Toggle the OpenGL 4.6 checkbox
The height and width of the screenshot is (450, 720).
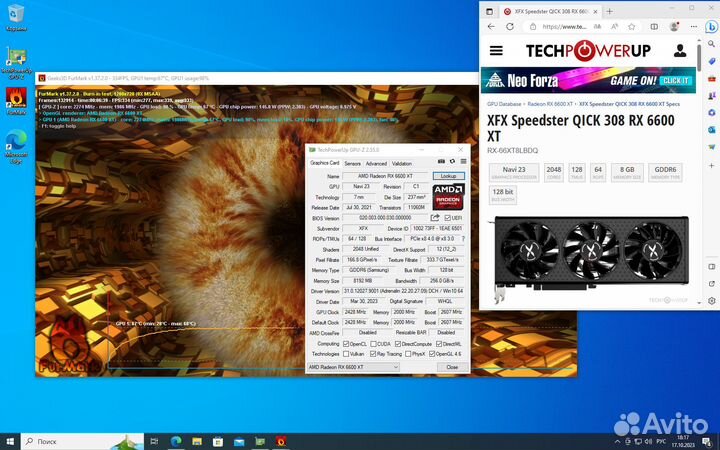(432, 354)
